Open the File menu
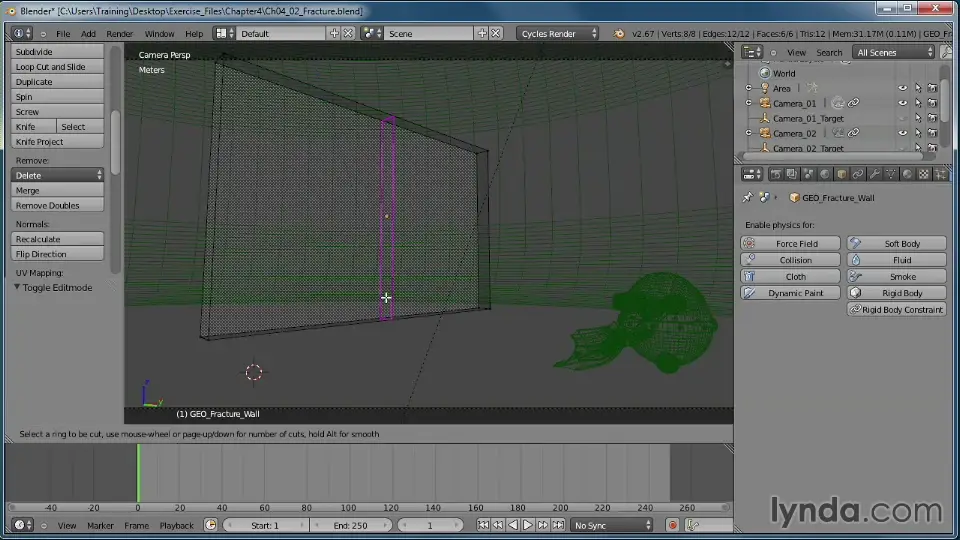The height and width of the screenshot is (540, 960). 63,34
